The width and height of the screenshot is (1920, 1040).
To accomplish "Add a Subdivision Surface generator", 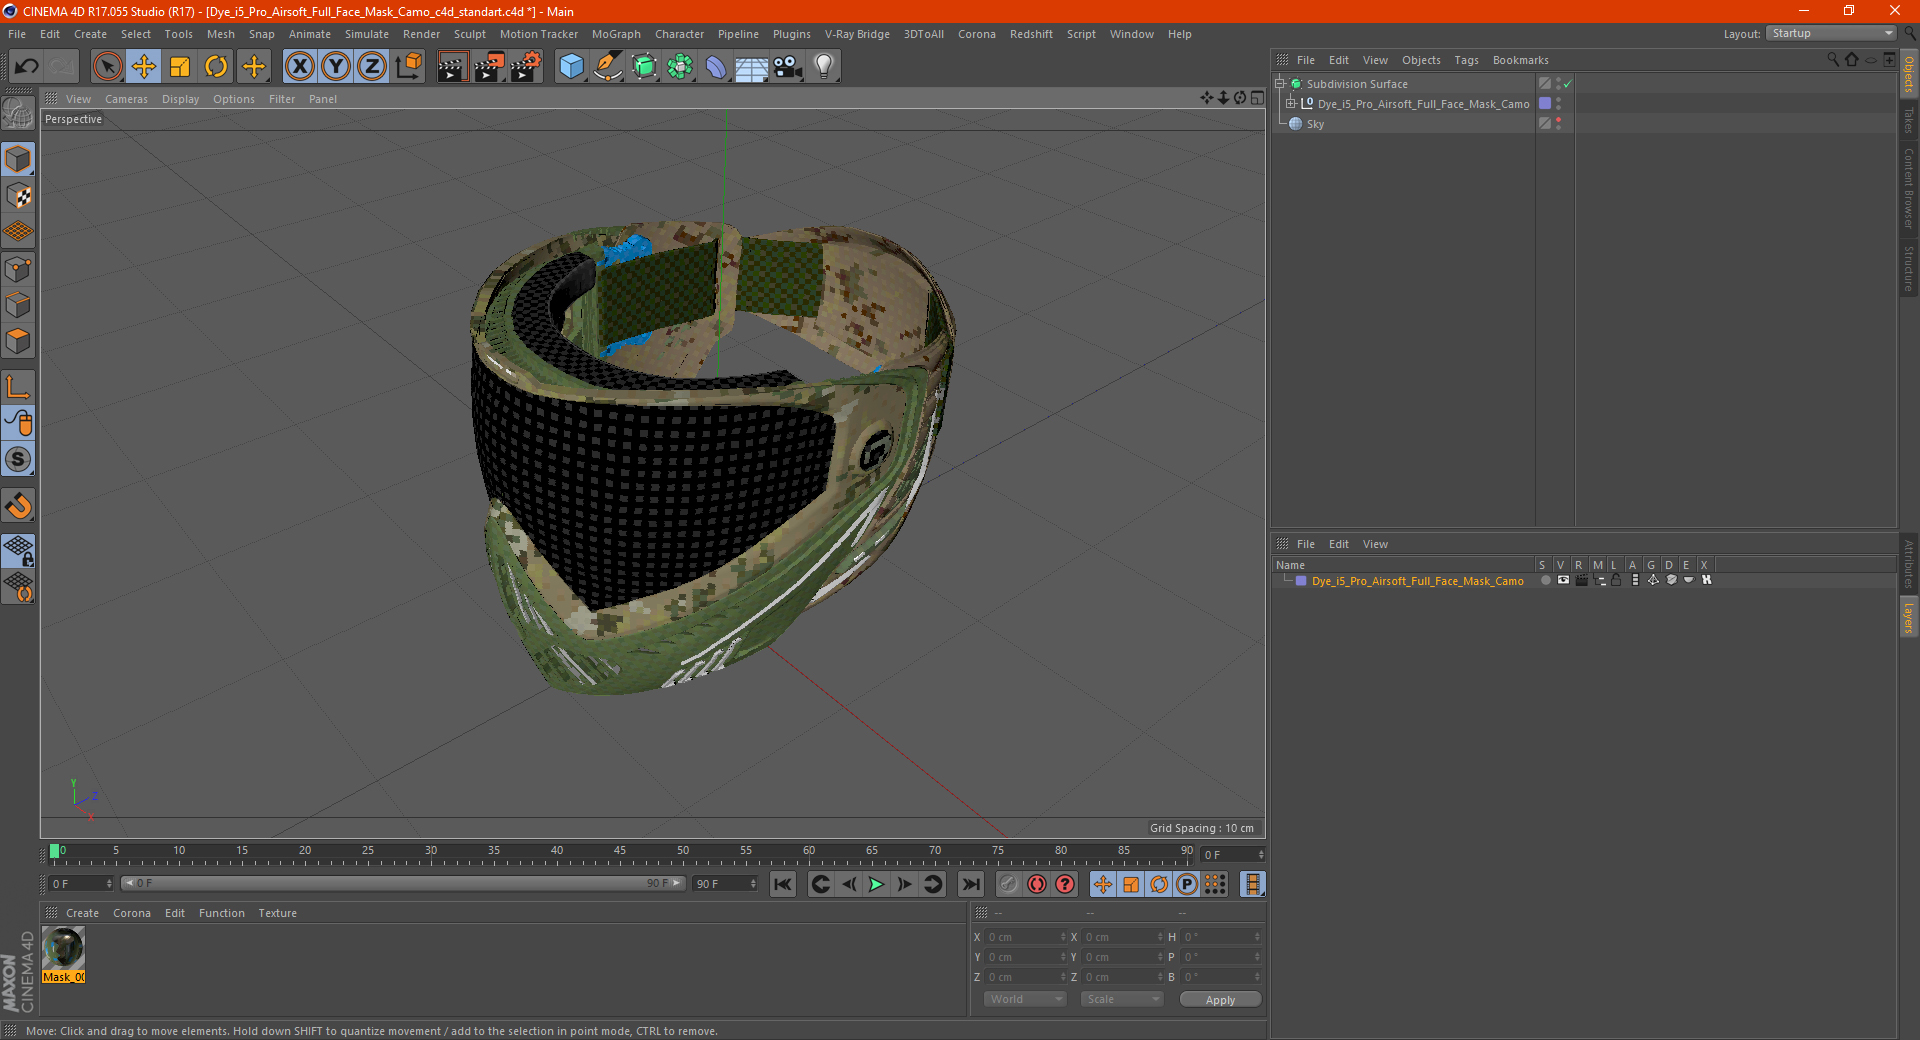I will (x=644, y=67).
